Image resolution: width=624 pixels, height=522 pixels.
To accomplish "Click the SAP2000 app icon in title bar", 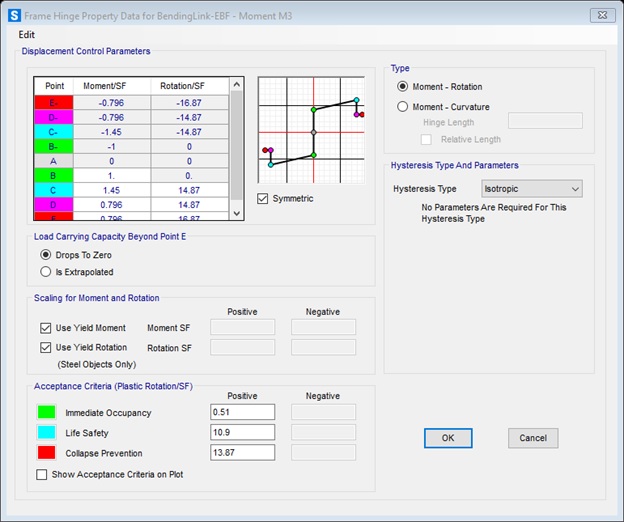I will [13, 15].
